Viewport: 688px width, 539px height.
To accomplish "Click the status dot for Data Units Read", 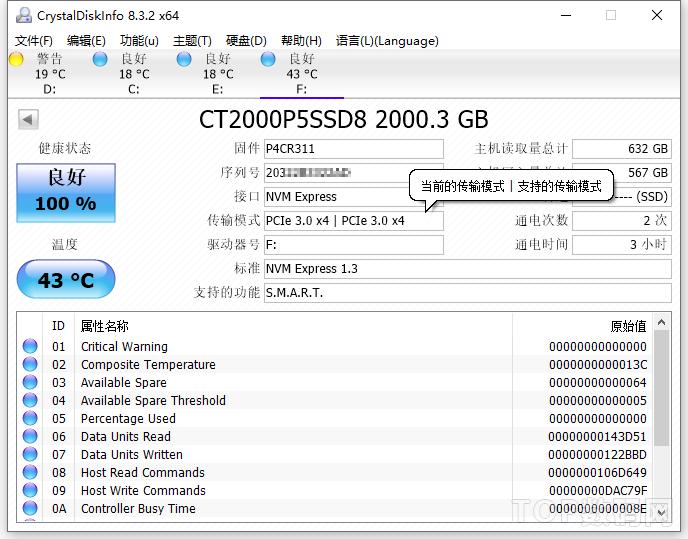I will point(30,436).
